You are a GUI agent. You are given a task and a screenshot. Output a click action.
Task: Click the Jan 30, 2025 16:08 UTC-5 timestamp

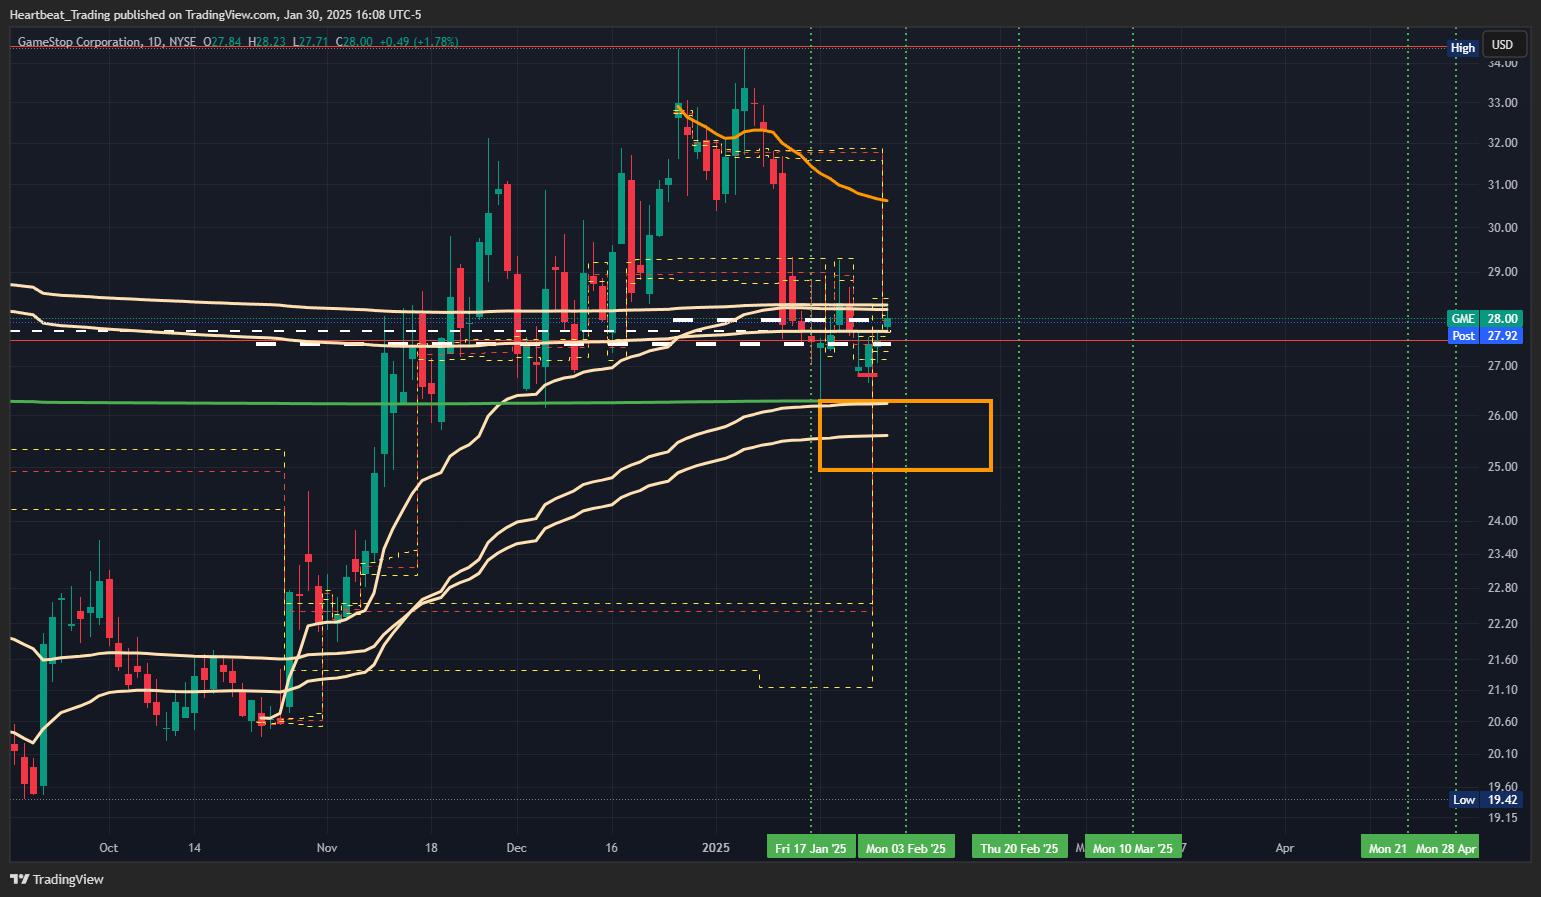click(x=353, y=15)
